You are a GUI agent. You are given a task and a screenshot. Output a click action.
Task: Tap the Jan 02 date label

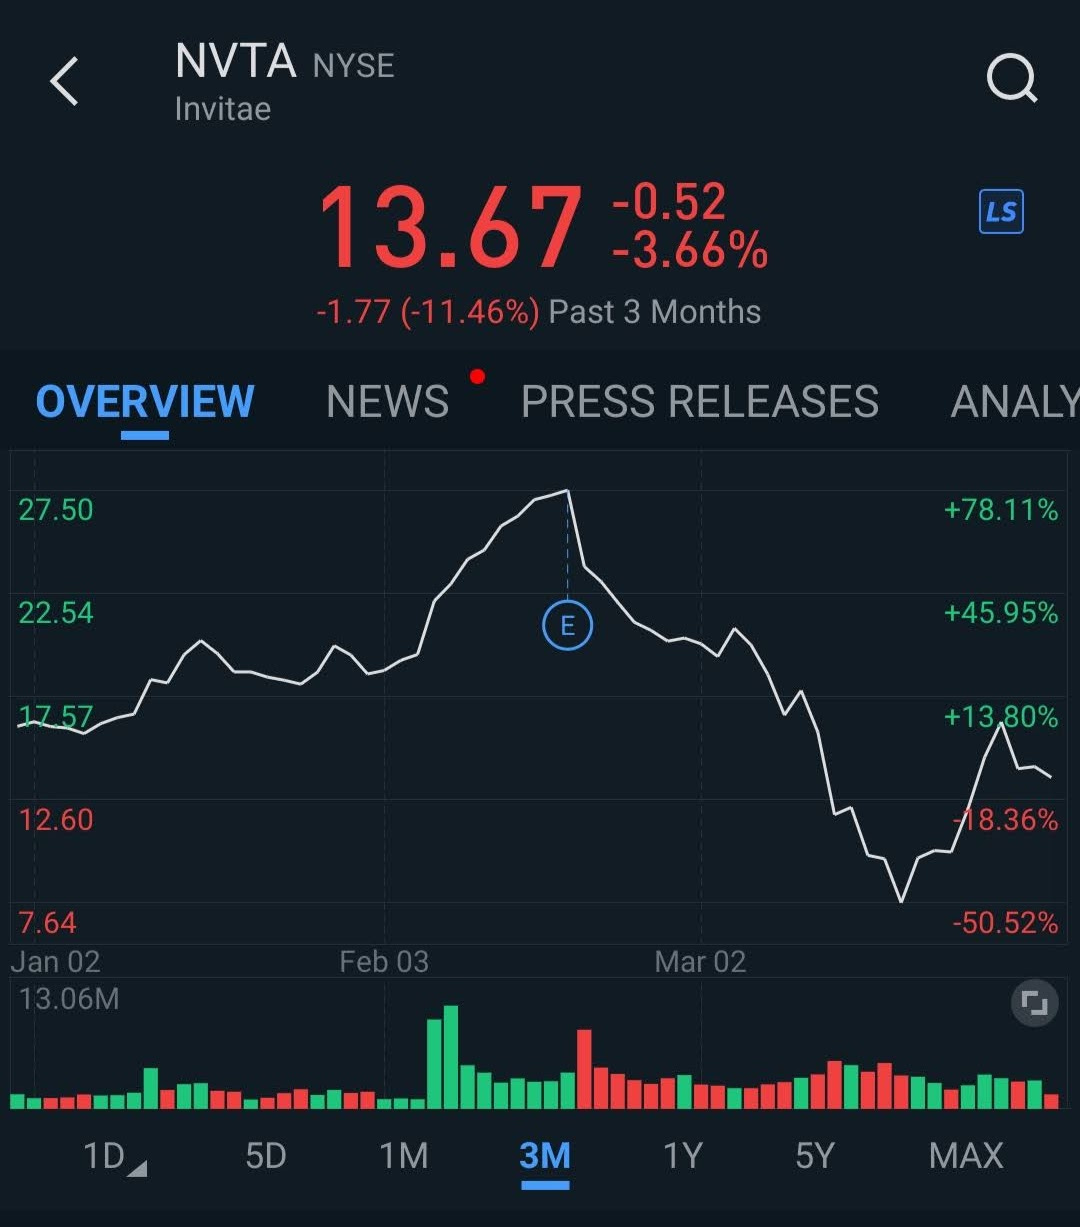click(x=55, y=962)
